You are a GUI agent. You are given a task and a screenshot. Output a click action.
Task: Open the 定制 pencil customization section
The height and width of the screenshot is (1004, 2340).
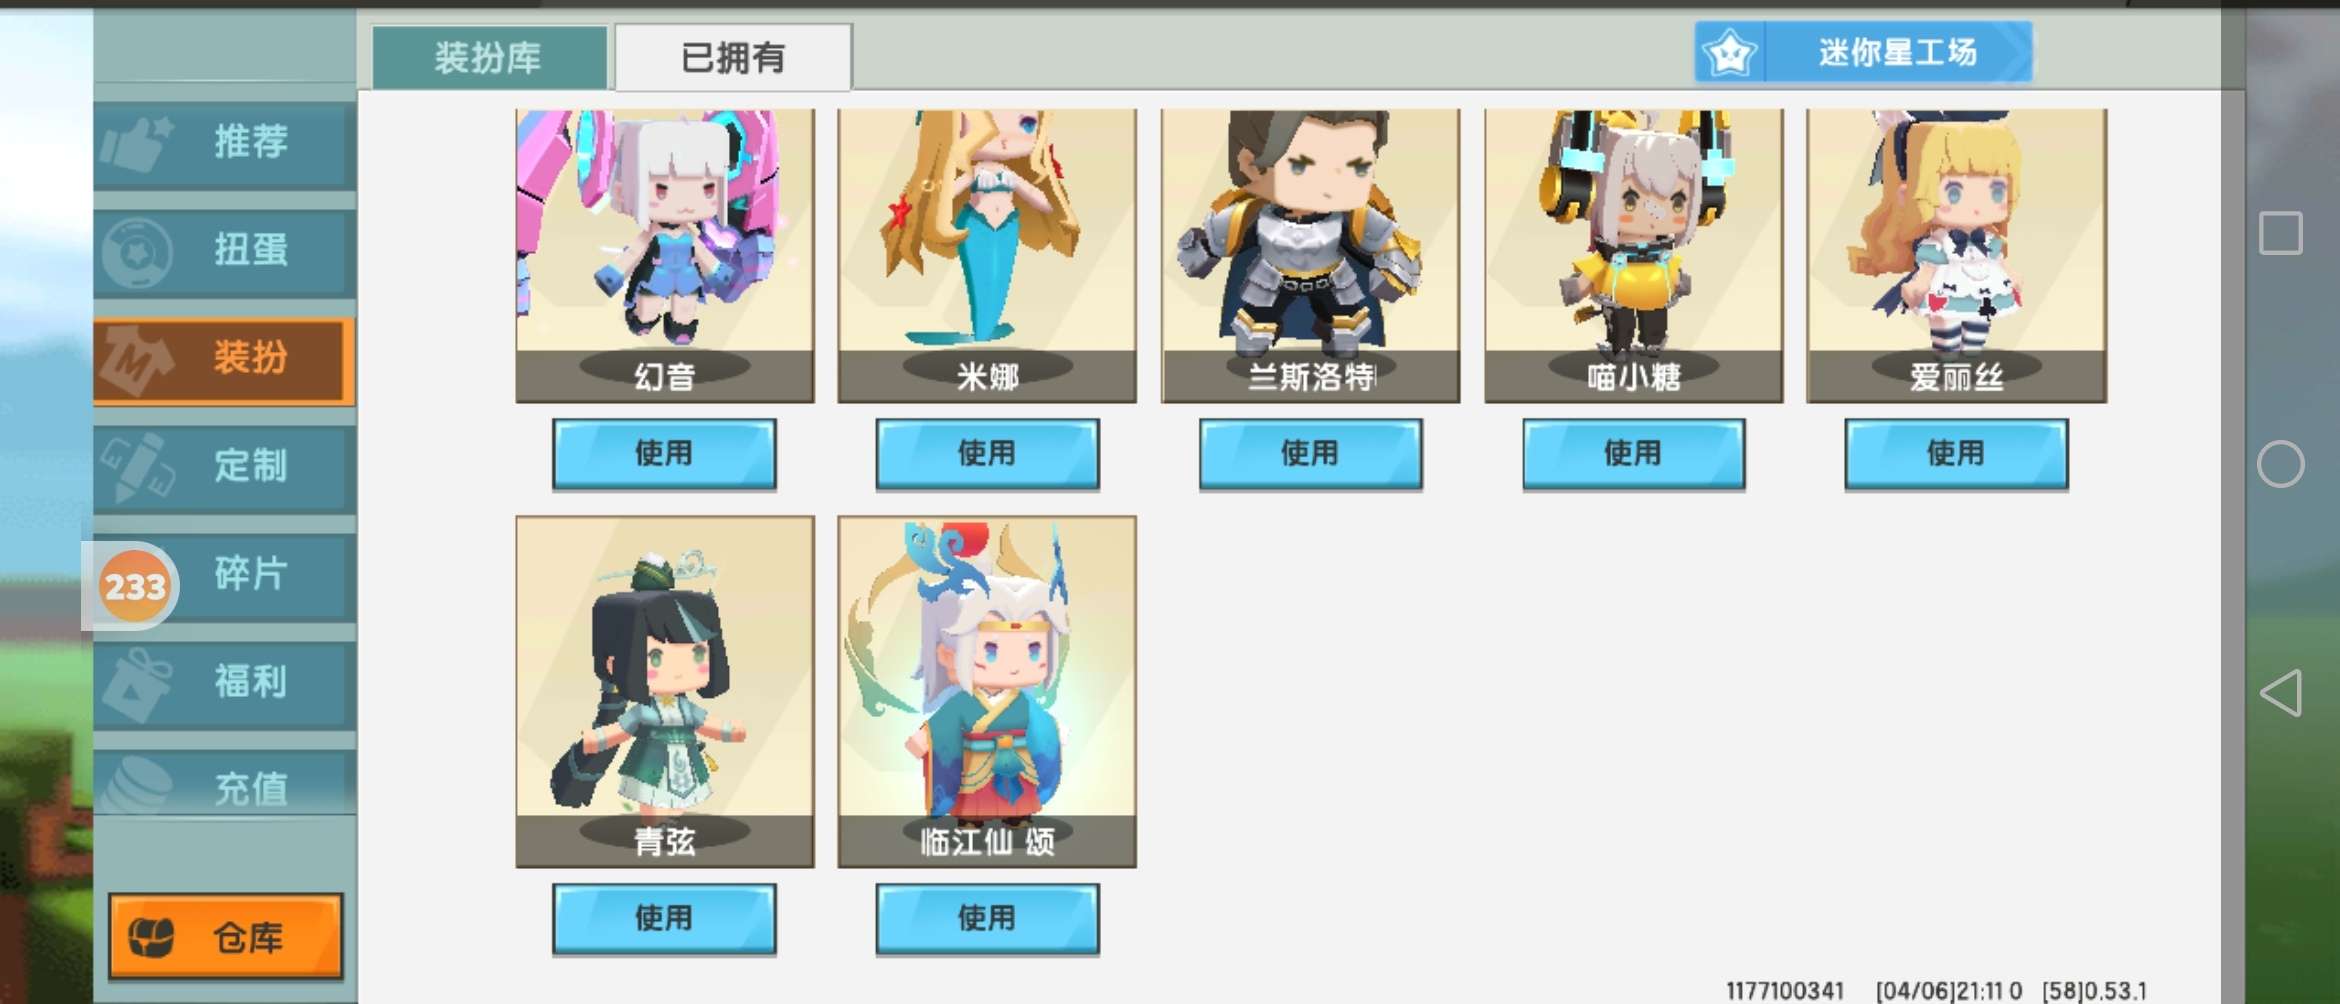pos(225,466)
